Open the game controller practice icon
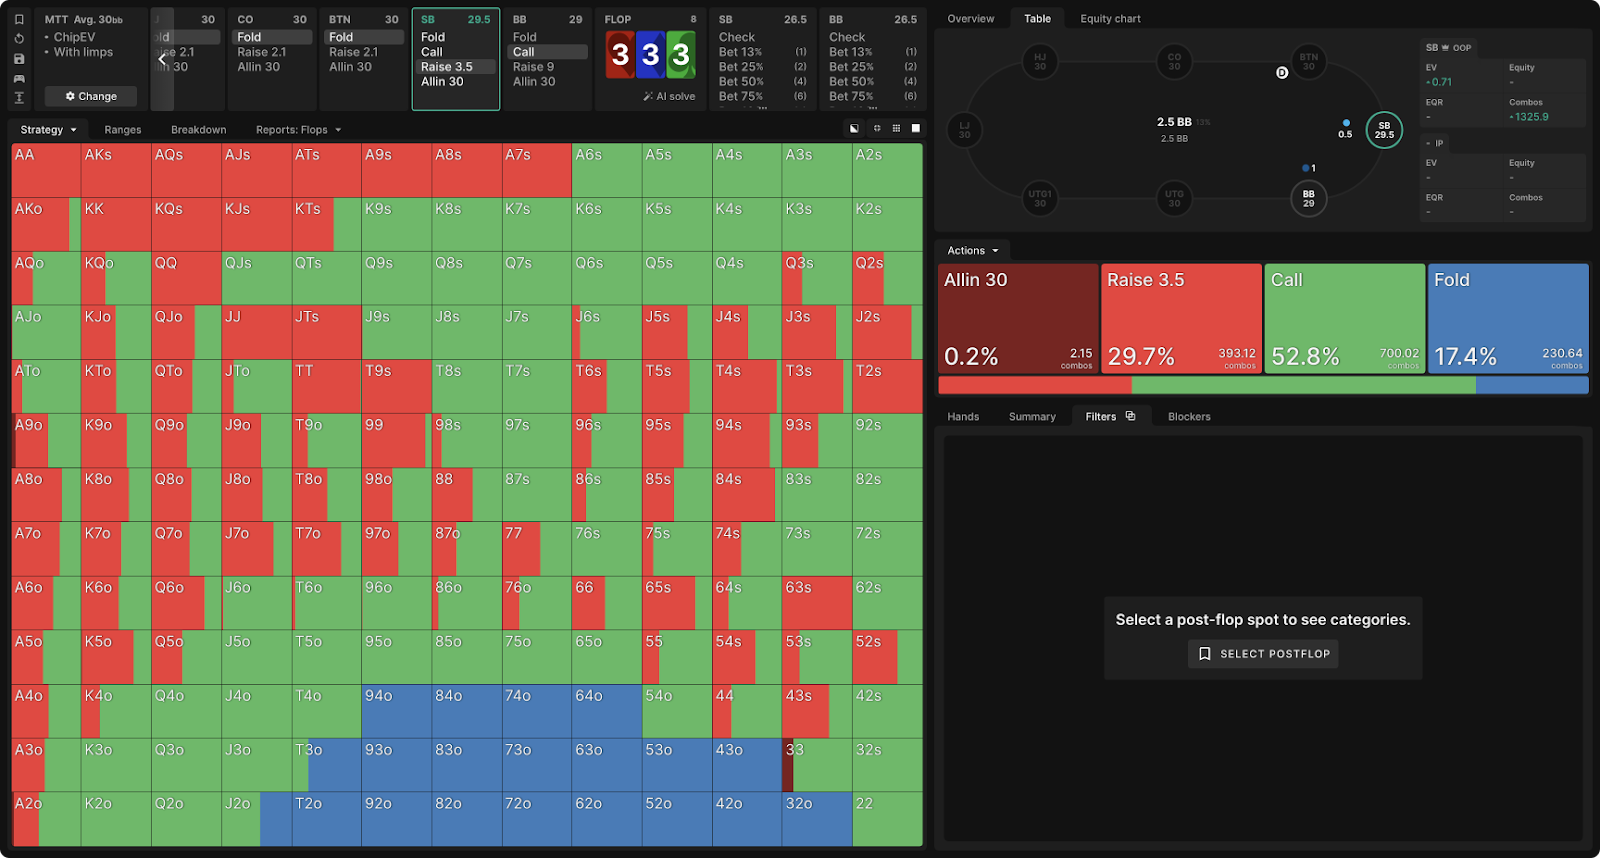 (x=19, y=78)
